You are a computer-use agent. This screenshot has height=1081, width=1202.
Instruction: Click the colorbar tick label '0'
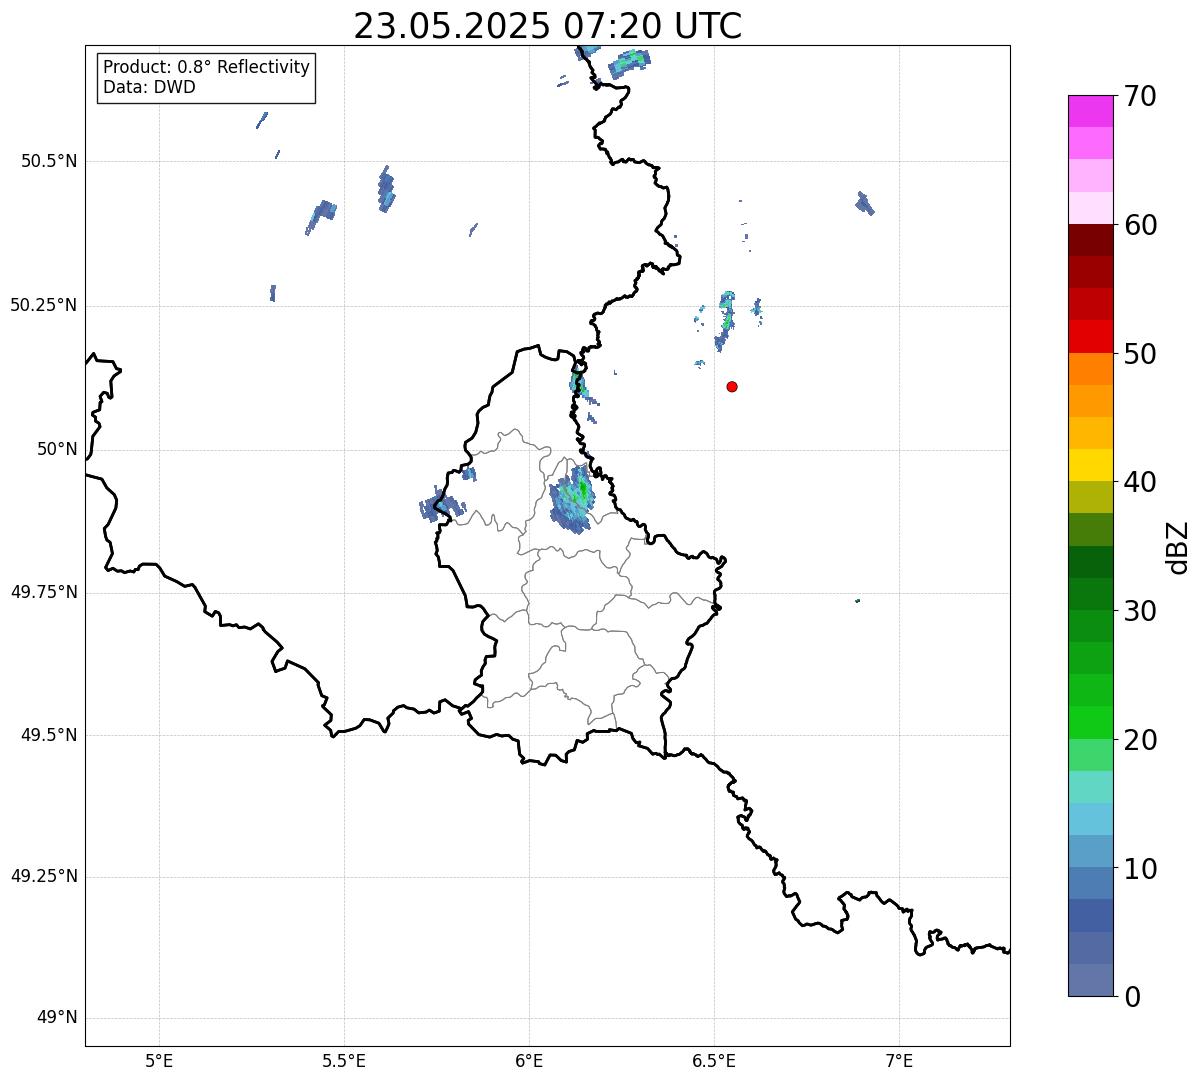tap(1132, 997)
